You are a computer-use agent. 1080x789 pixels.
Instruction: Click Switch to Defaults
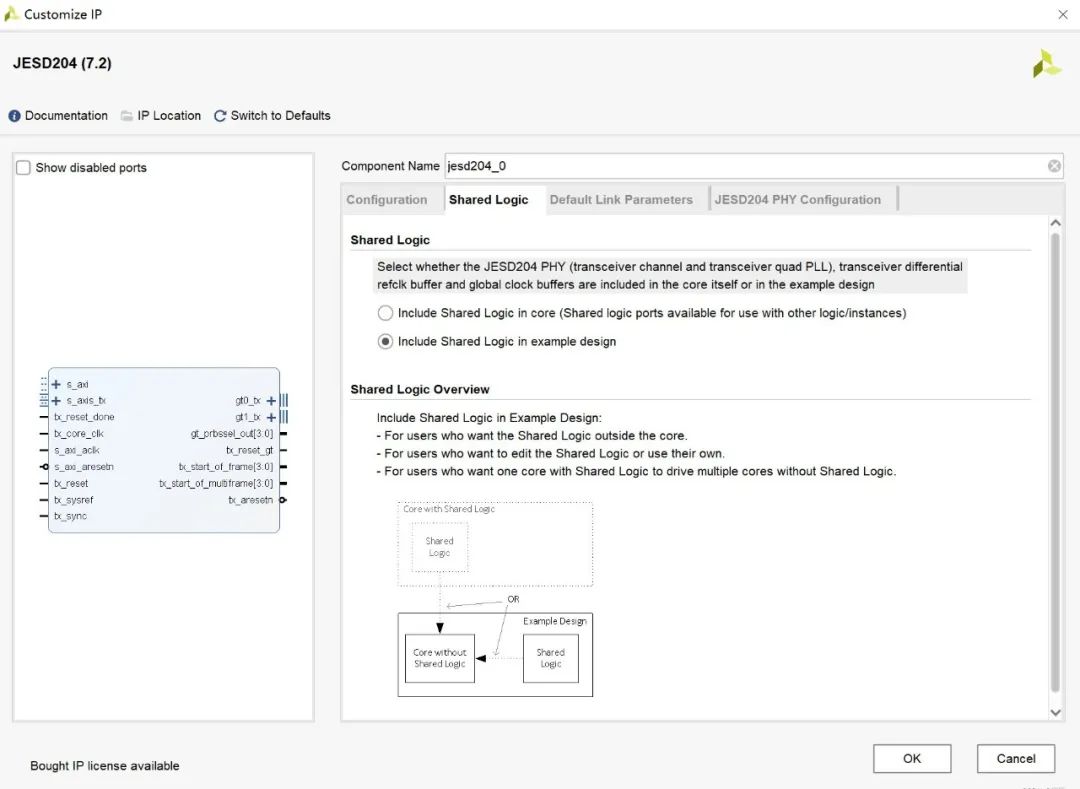pos(280,116)
